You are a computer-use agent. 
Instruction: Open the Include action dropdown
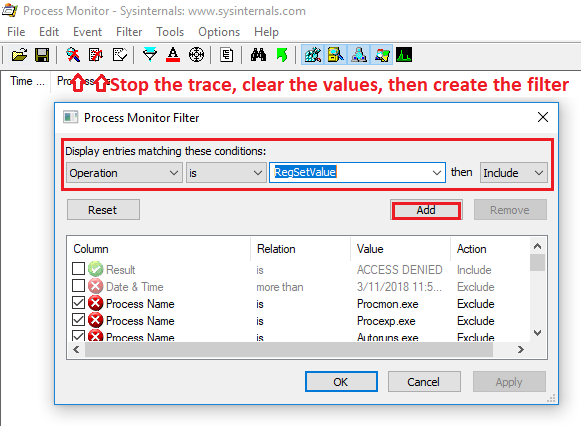coord(514,173)
